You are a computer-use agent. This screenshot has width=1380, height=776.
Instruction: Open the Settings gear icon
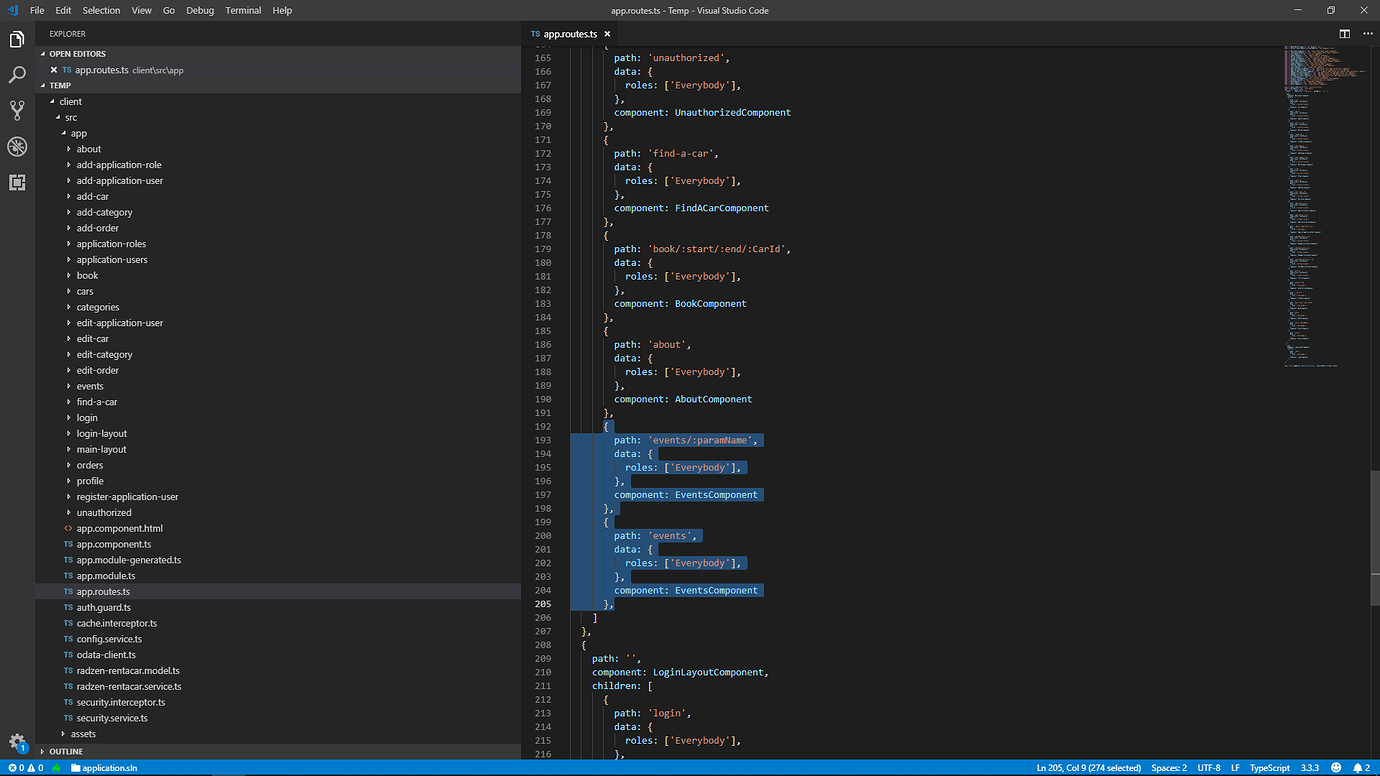(x=17, y=742)
